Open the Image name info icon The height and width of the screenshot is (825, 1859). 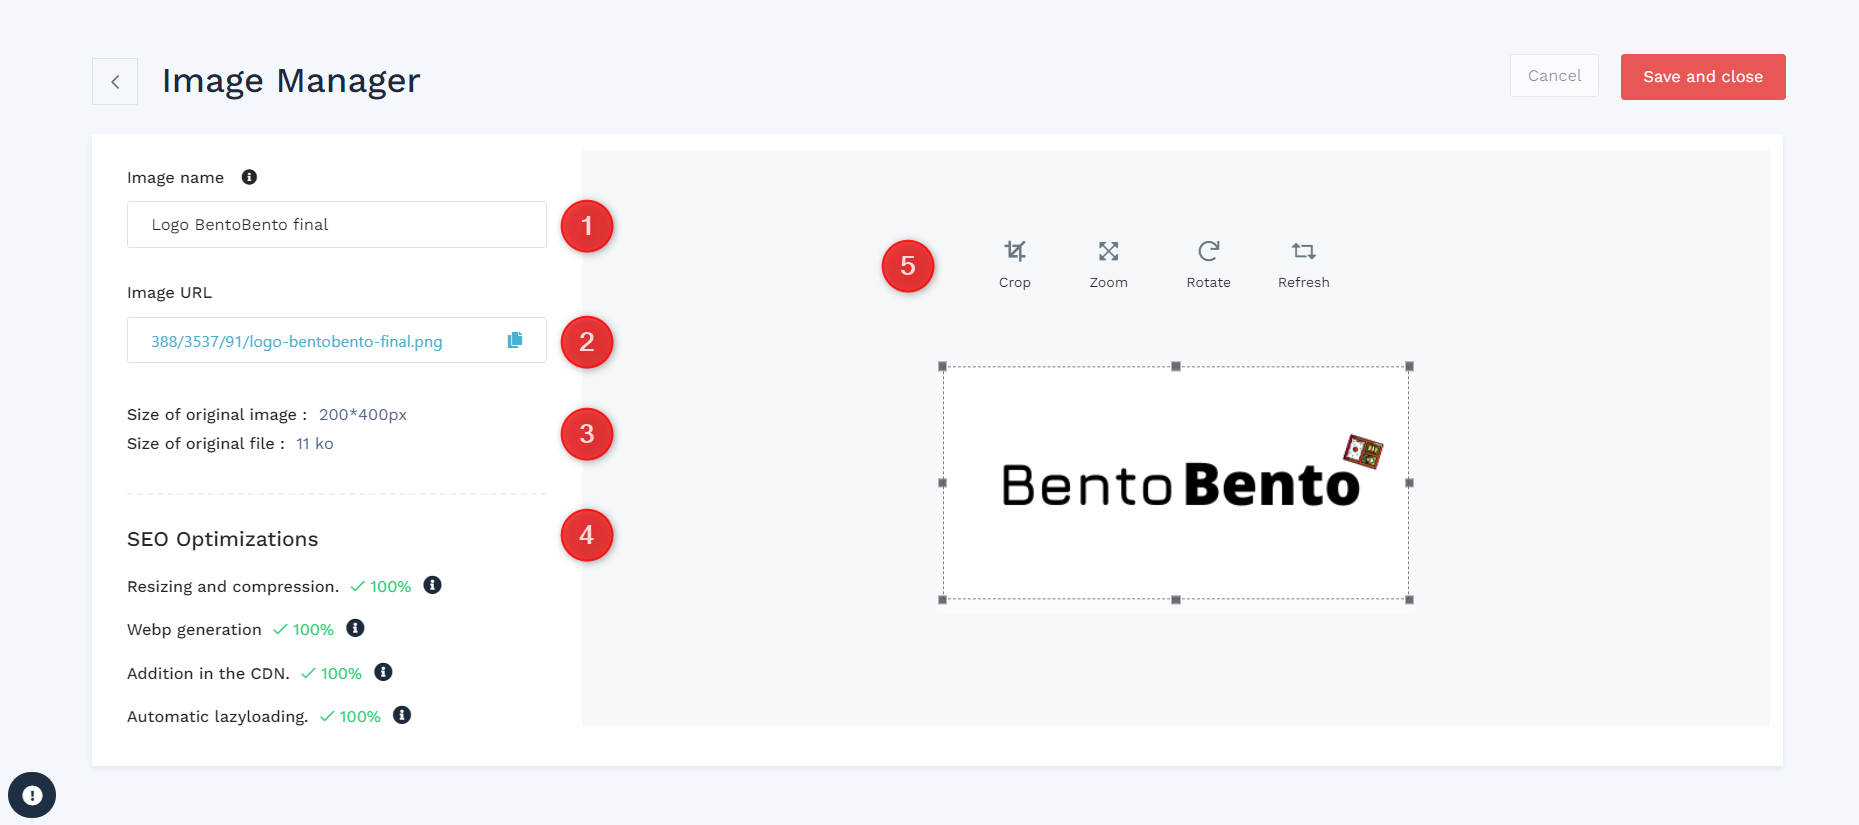click(x=249, y=177)
